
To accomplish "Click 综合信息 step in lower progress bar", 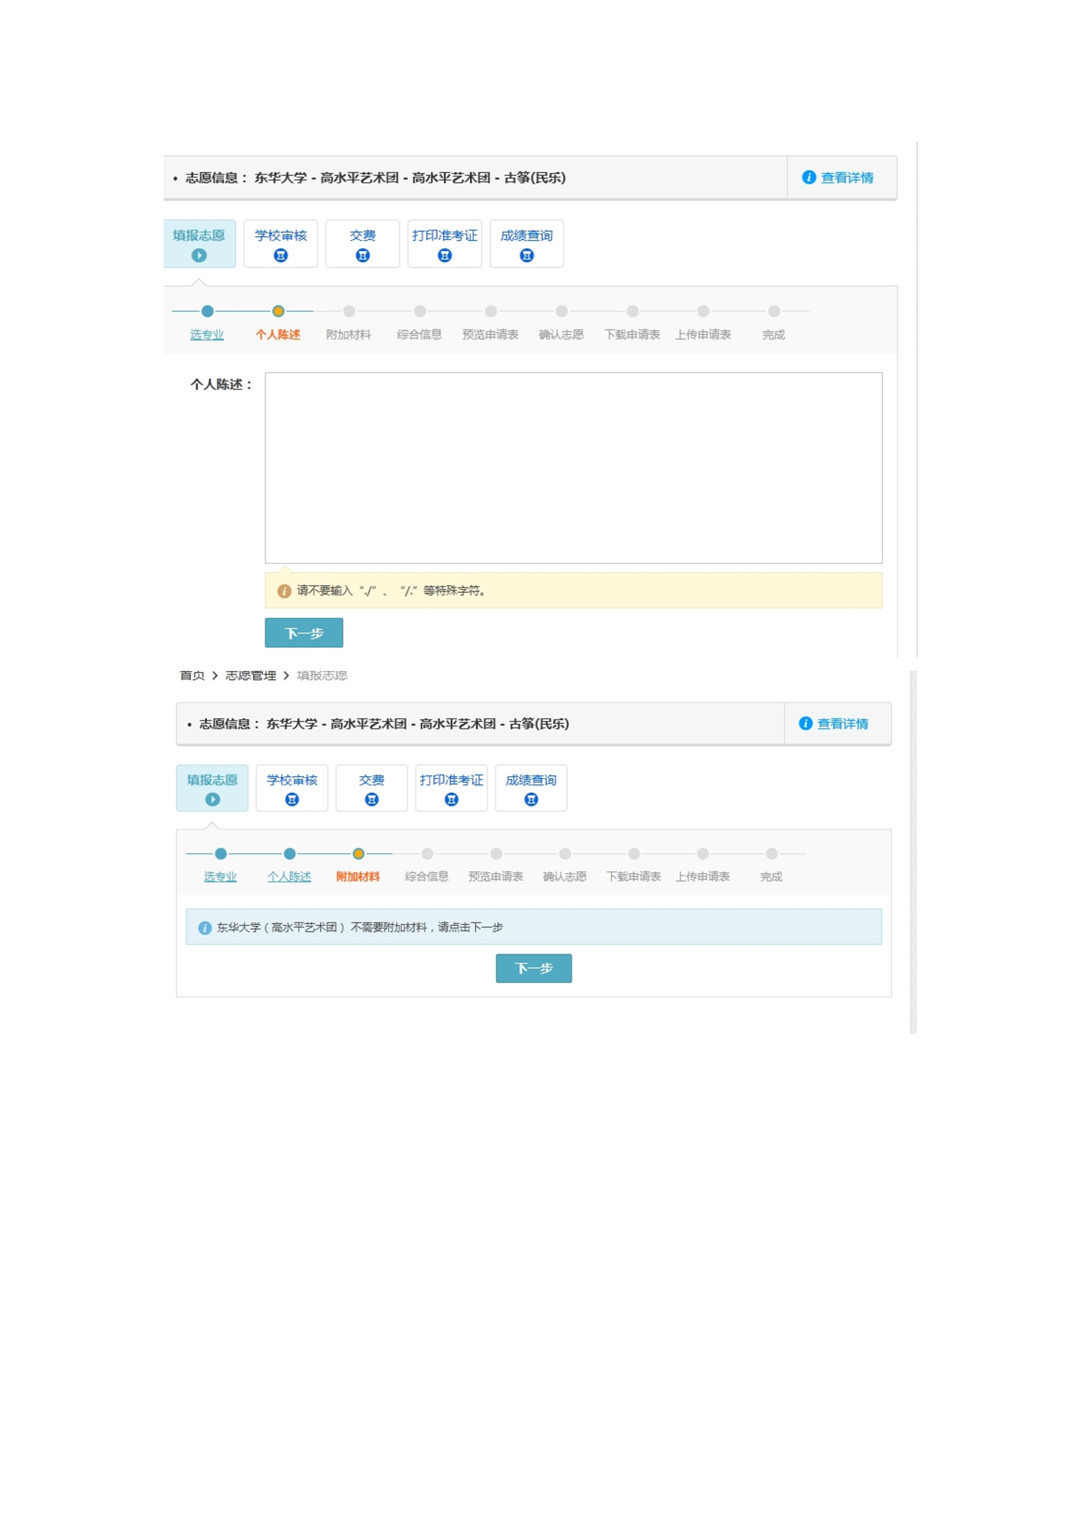I will [427, 877].
